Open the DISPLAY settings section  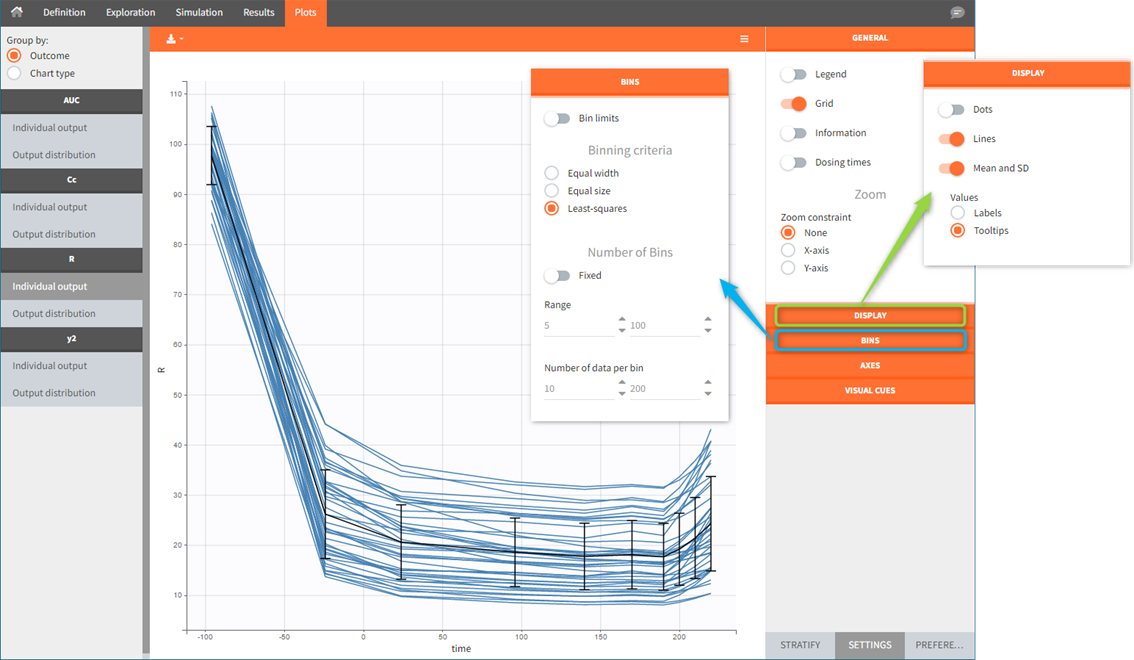869,316
